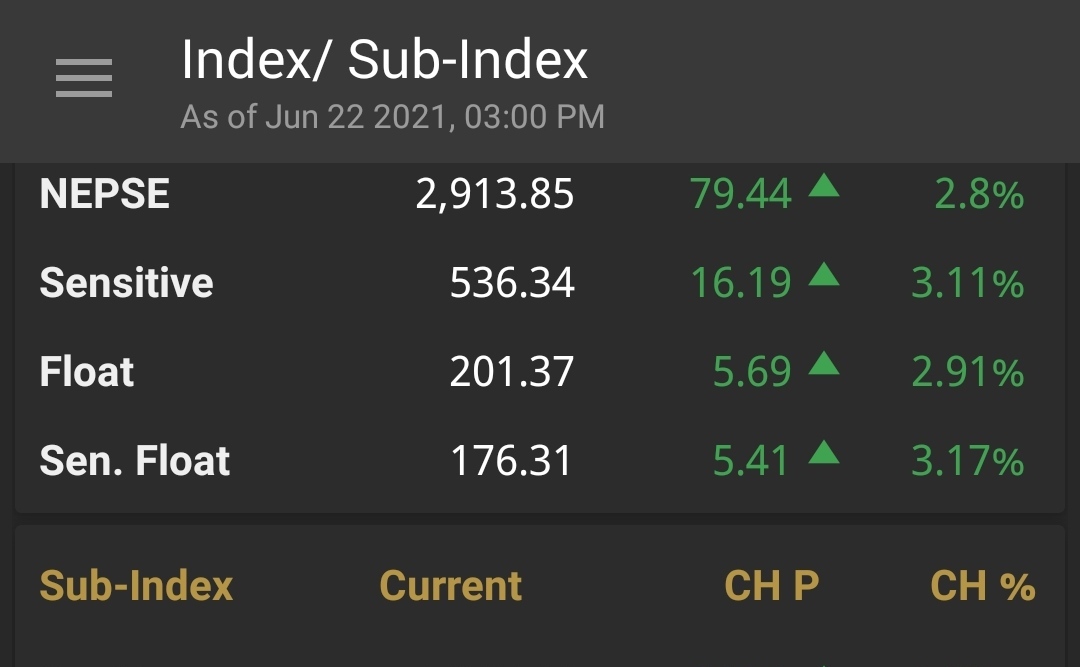This screenshot has height=667, width=1080.
Task: Tap the Index/ Sub-Index page title
Action: point(384,60)
